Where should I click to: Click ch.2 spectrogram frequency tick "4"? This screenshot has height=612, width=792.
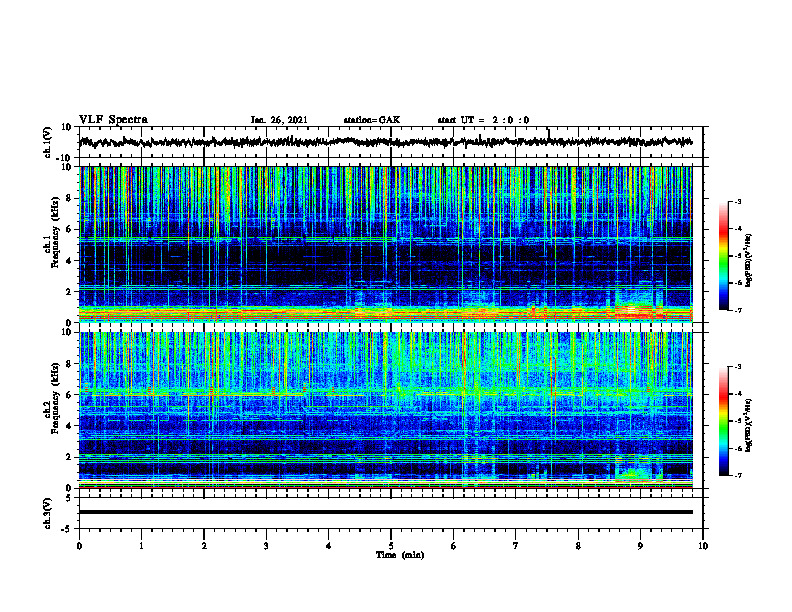point(69,426)
